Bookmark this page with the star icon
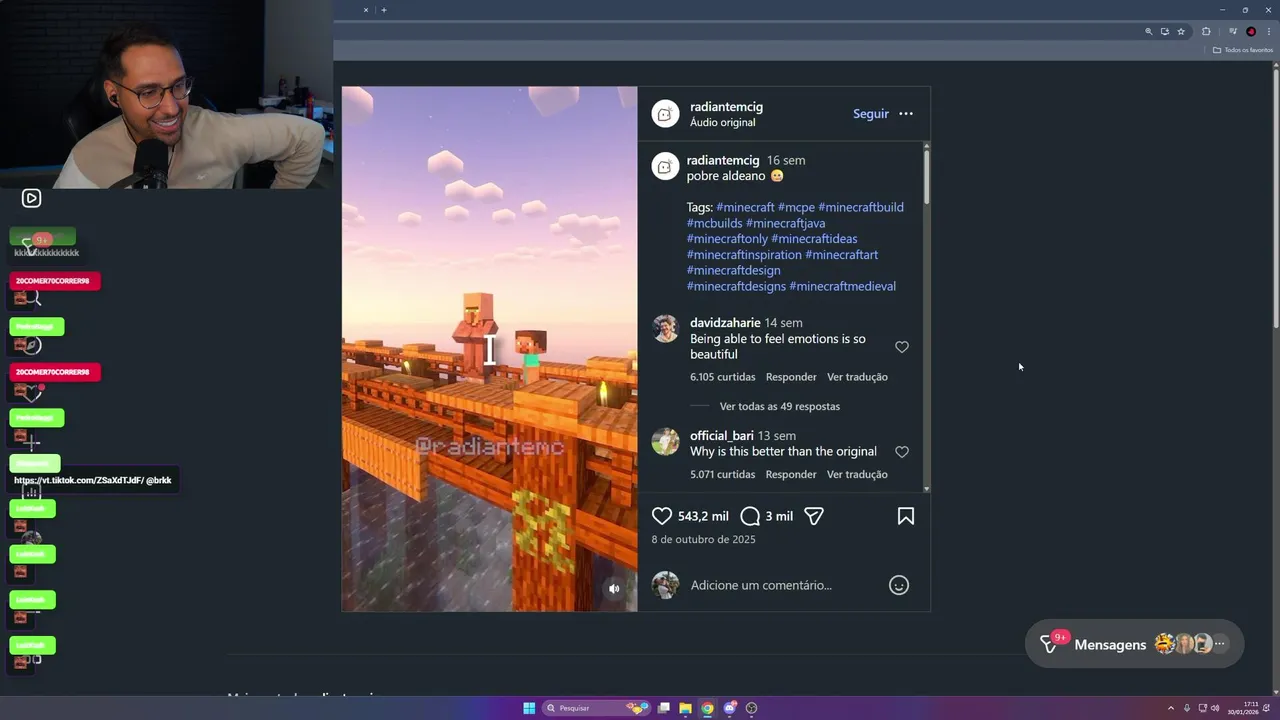The width and height of the screenshot is (1280, 720). click(1181, 32)
